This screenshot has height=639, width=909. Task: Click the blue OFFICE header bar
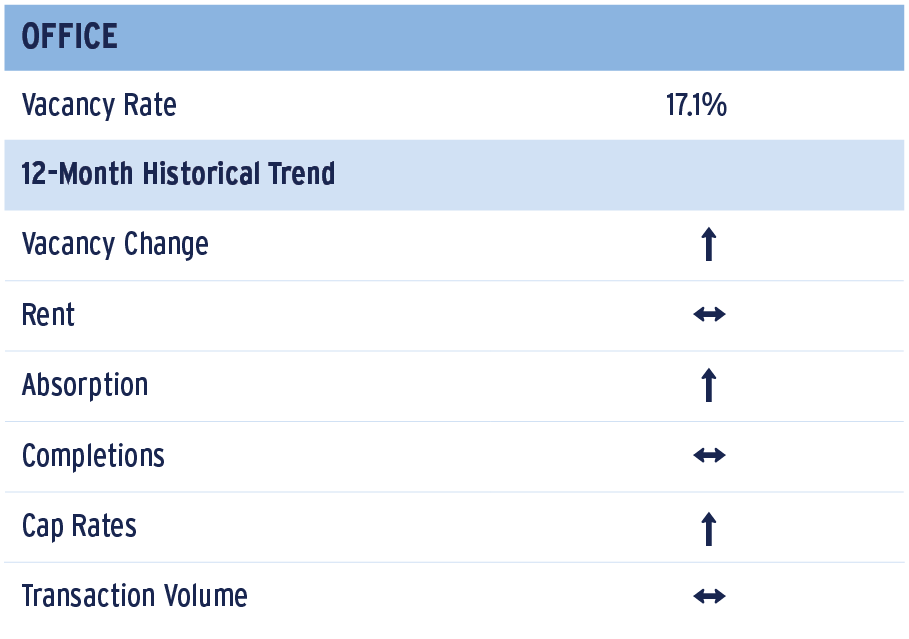coord(454,38)
